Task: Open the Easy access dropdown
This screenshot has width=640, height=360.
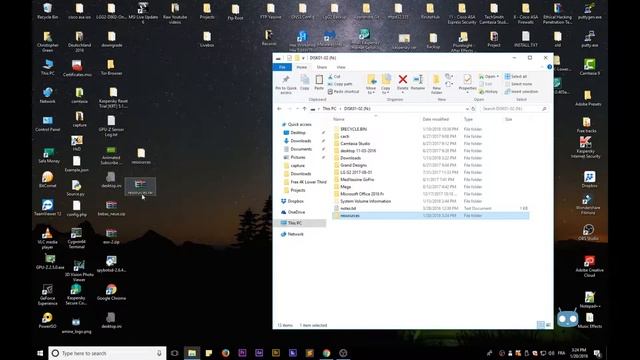Action: [449, 84]
